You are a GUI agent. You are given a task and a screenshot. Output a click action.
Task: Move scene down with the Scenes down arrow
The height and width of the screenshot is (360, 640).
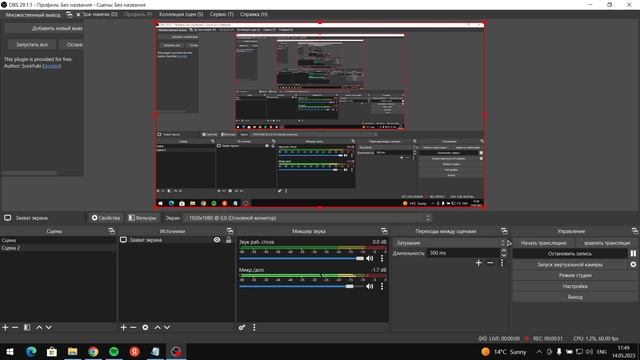[x=49, y=327]
